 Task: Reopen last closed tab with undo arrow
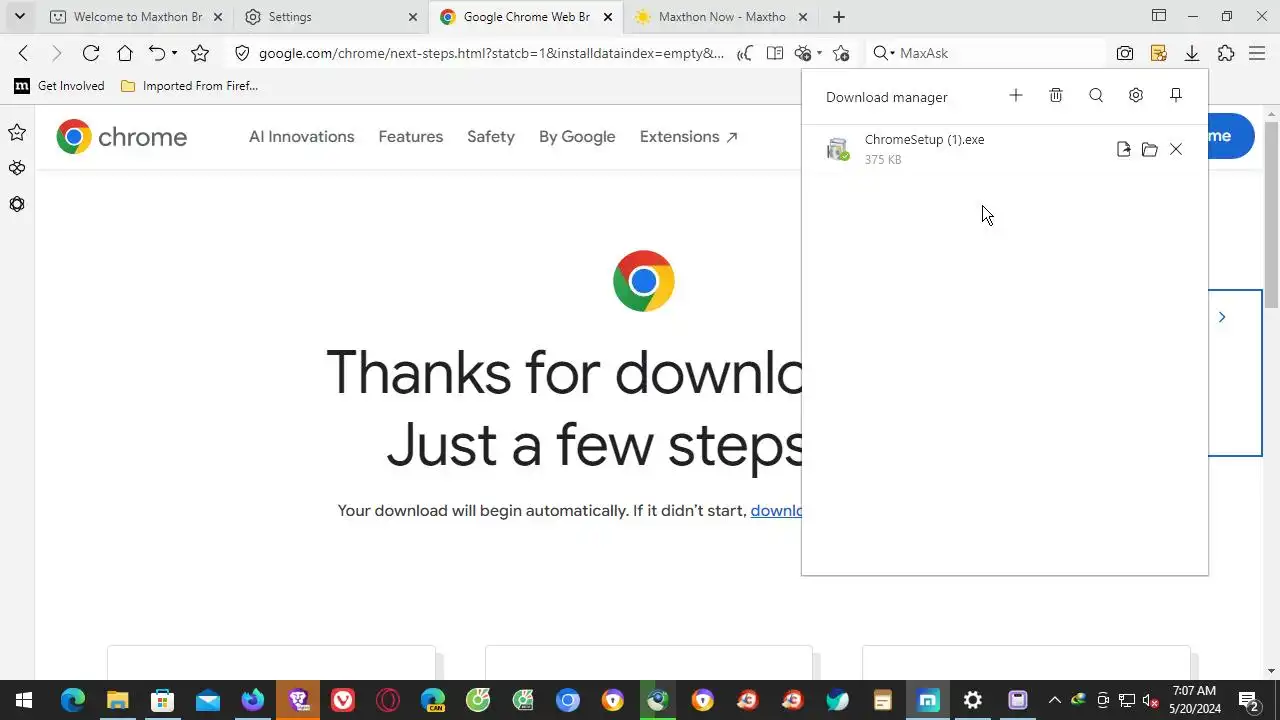click(156, 53)
